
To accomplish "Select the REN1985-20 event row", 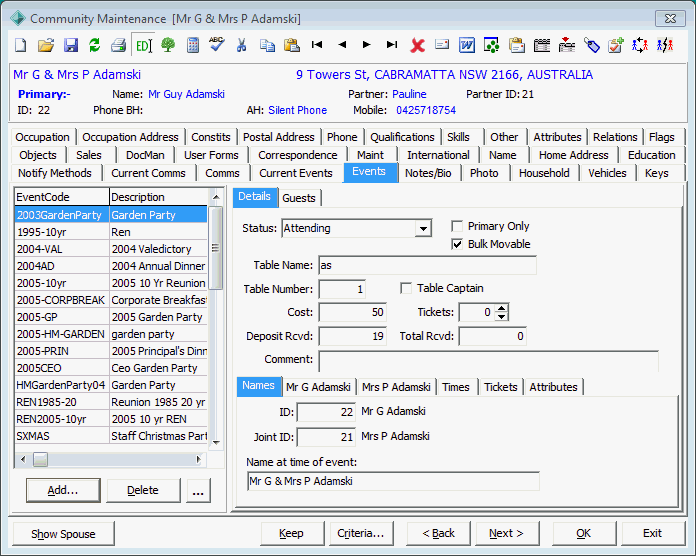I will [111, 402].
